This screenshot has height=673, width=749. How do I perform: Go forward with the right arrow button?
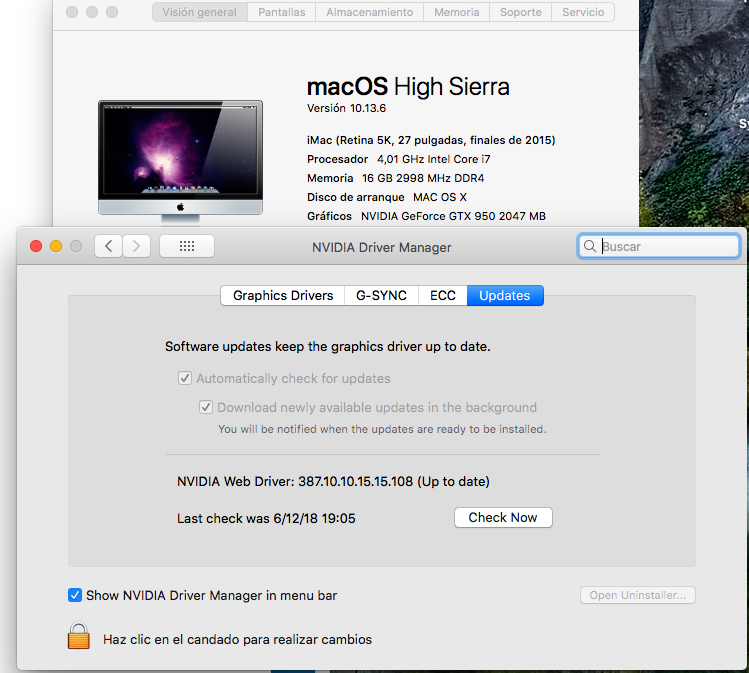137,246
